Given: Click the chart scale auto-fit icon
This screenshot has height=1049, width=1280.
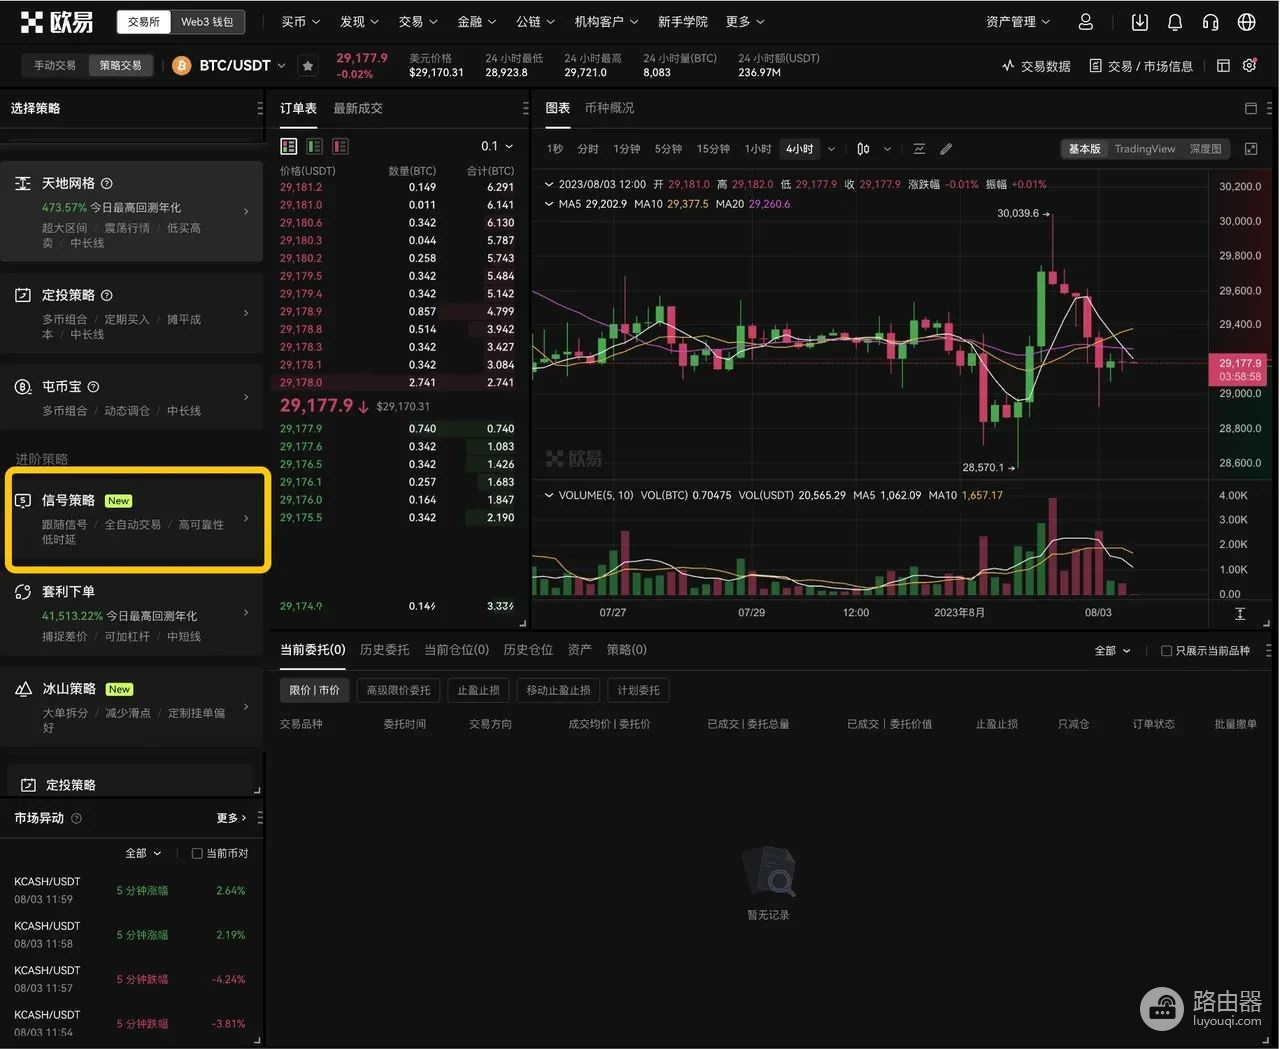Looking at the screenshot, I should [x=1240, y=613].
